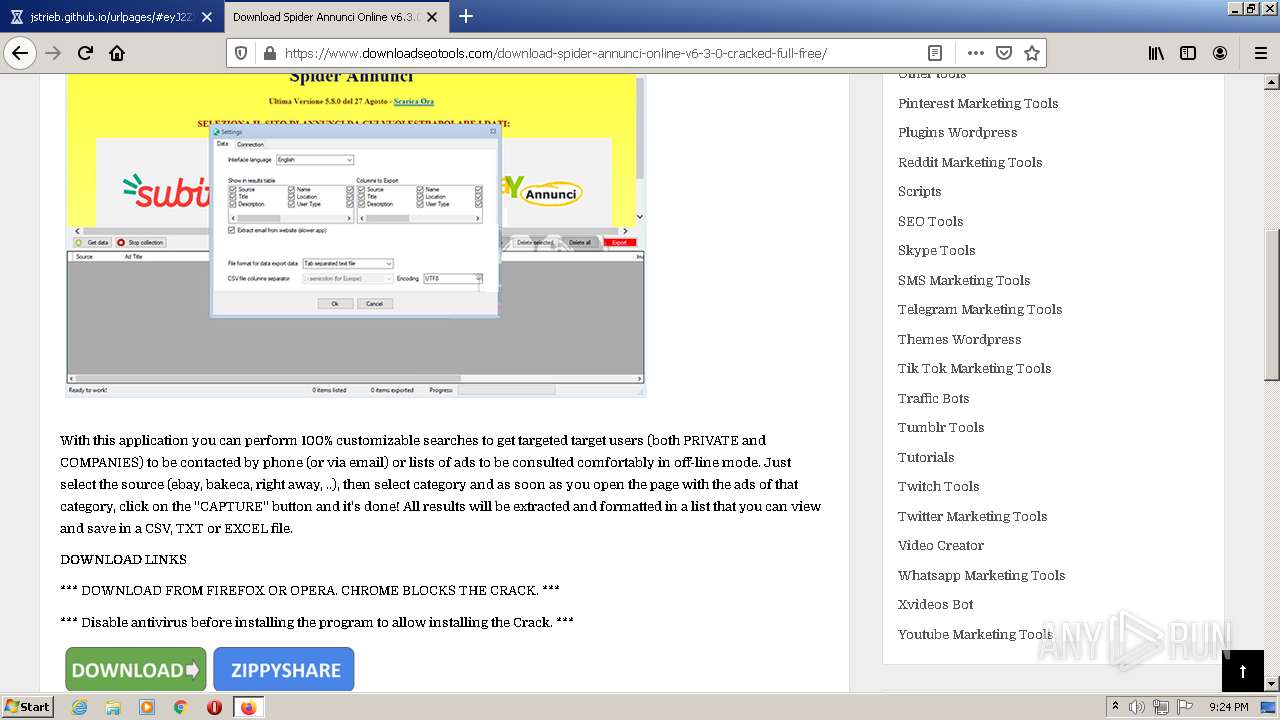Open the Windows Start menu
This screenshot has height=720, width=1280.
(x=27, y=706)
